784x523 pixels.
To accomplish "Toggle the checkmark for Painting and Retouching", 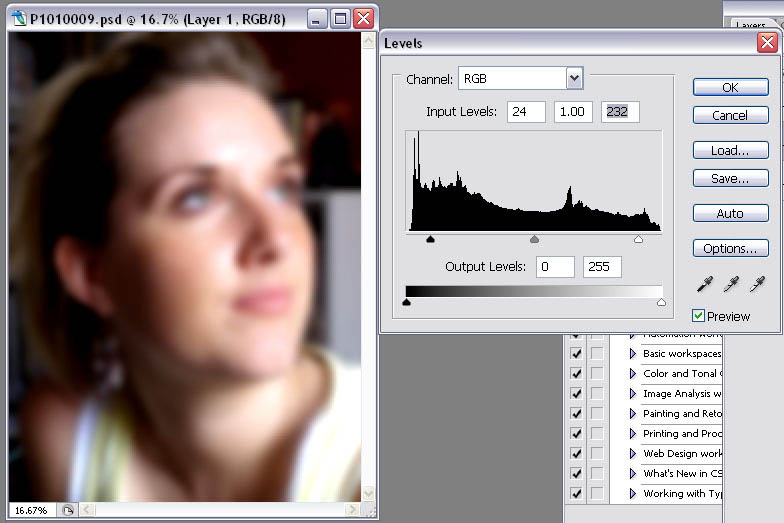I will point(576,414).
